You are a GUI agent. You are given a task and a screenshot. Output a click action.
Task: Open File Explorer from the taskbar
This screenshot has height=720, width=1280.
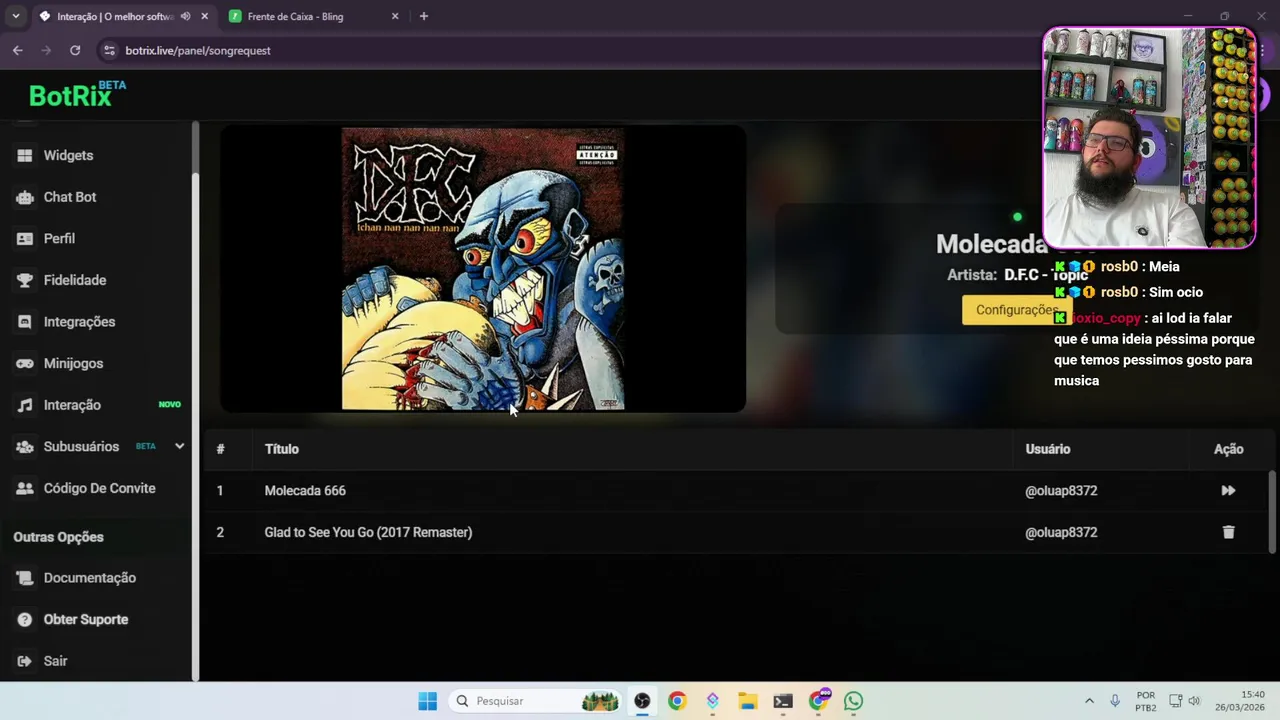point(748,701)
